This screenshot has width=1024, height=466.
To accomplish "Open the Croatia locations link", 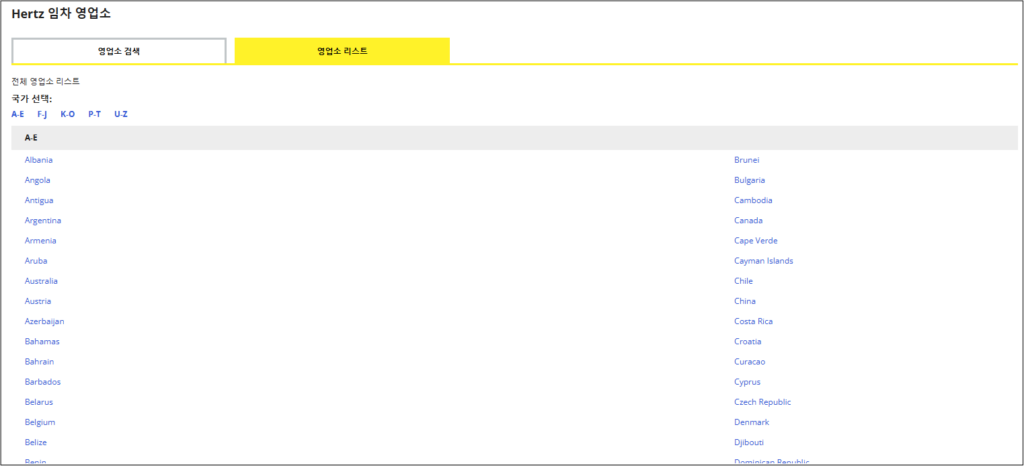I will pyautogui.click(x=748, y=341).
